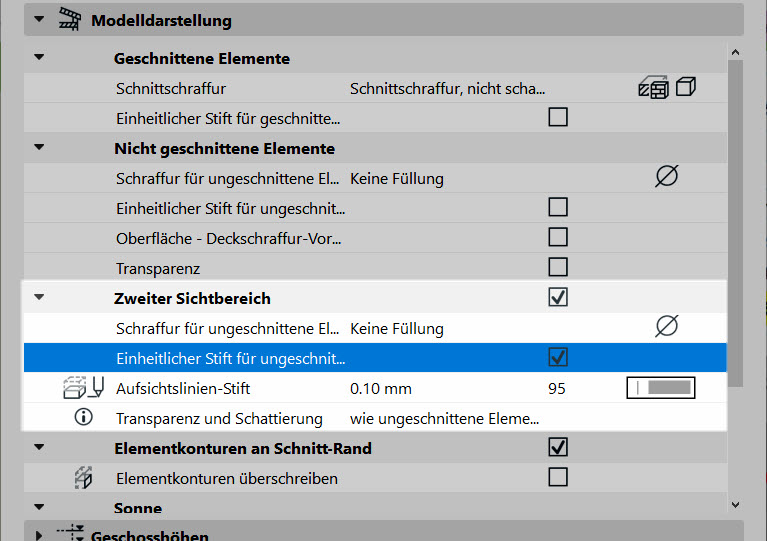Enable the Elementkonturen überschreiben checkbox
The width and height of the screenshot is (767, 541).
tap(558, 477)
